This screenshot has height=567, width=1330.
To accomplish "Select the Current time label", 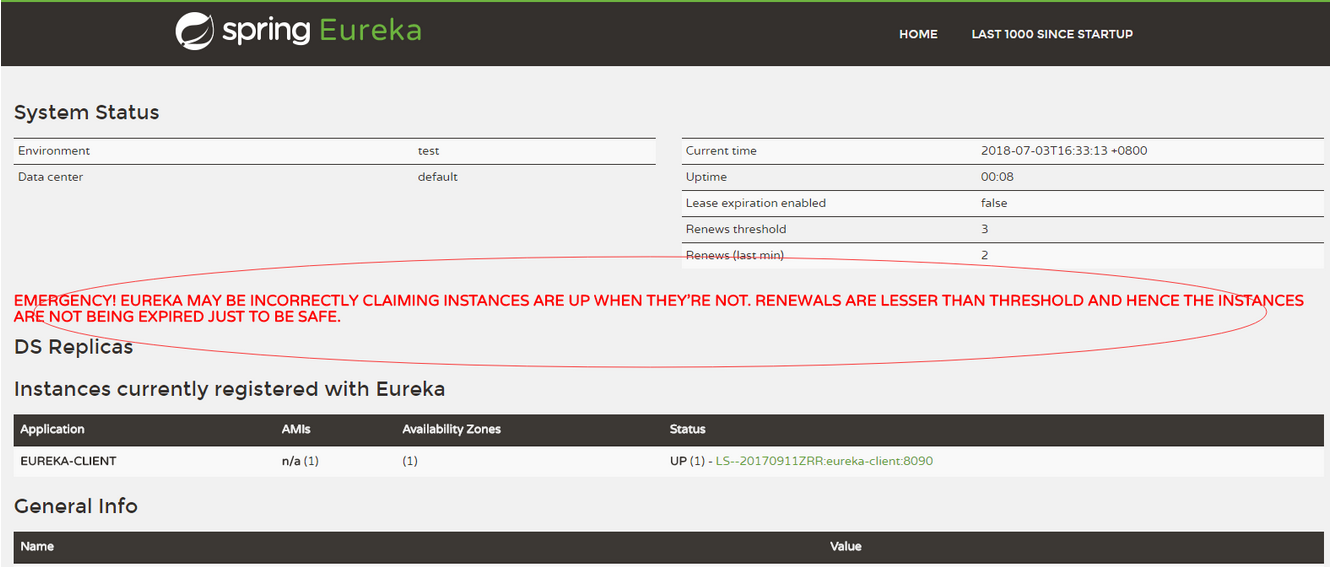I will (x=721, y=151).
